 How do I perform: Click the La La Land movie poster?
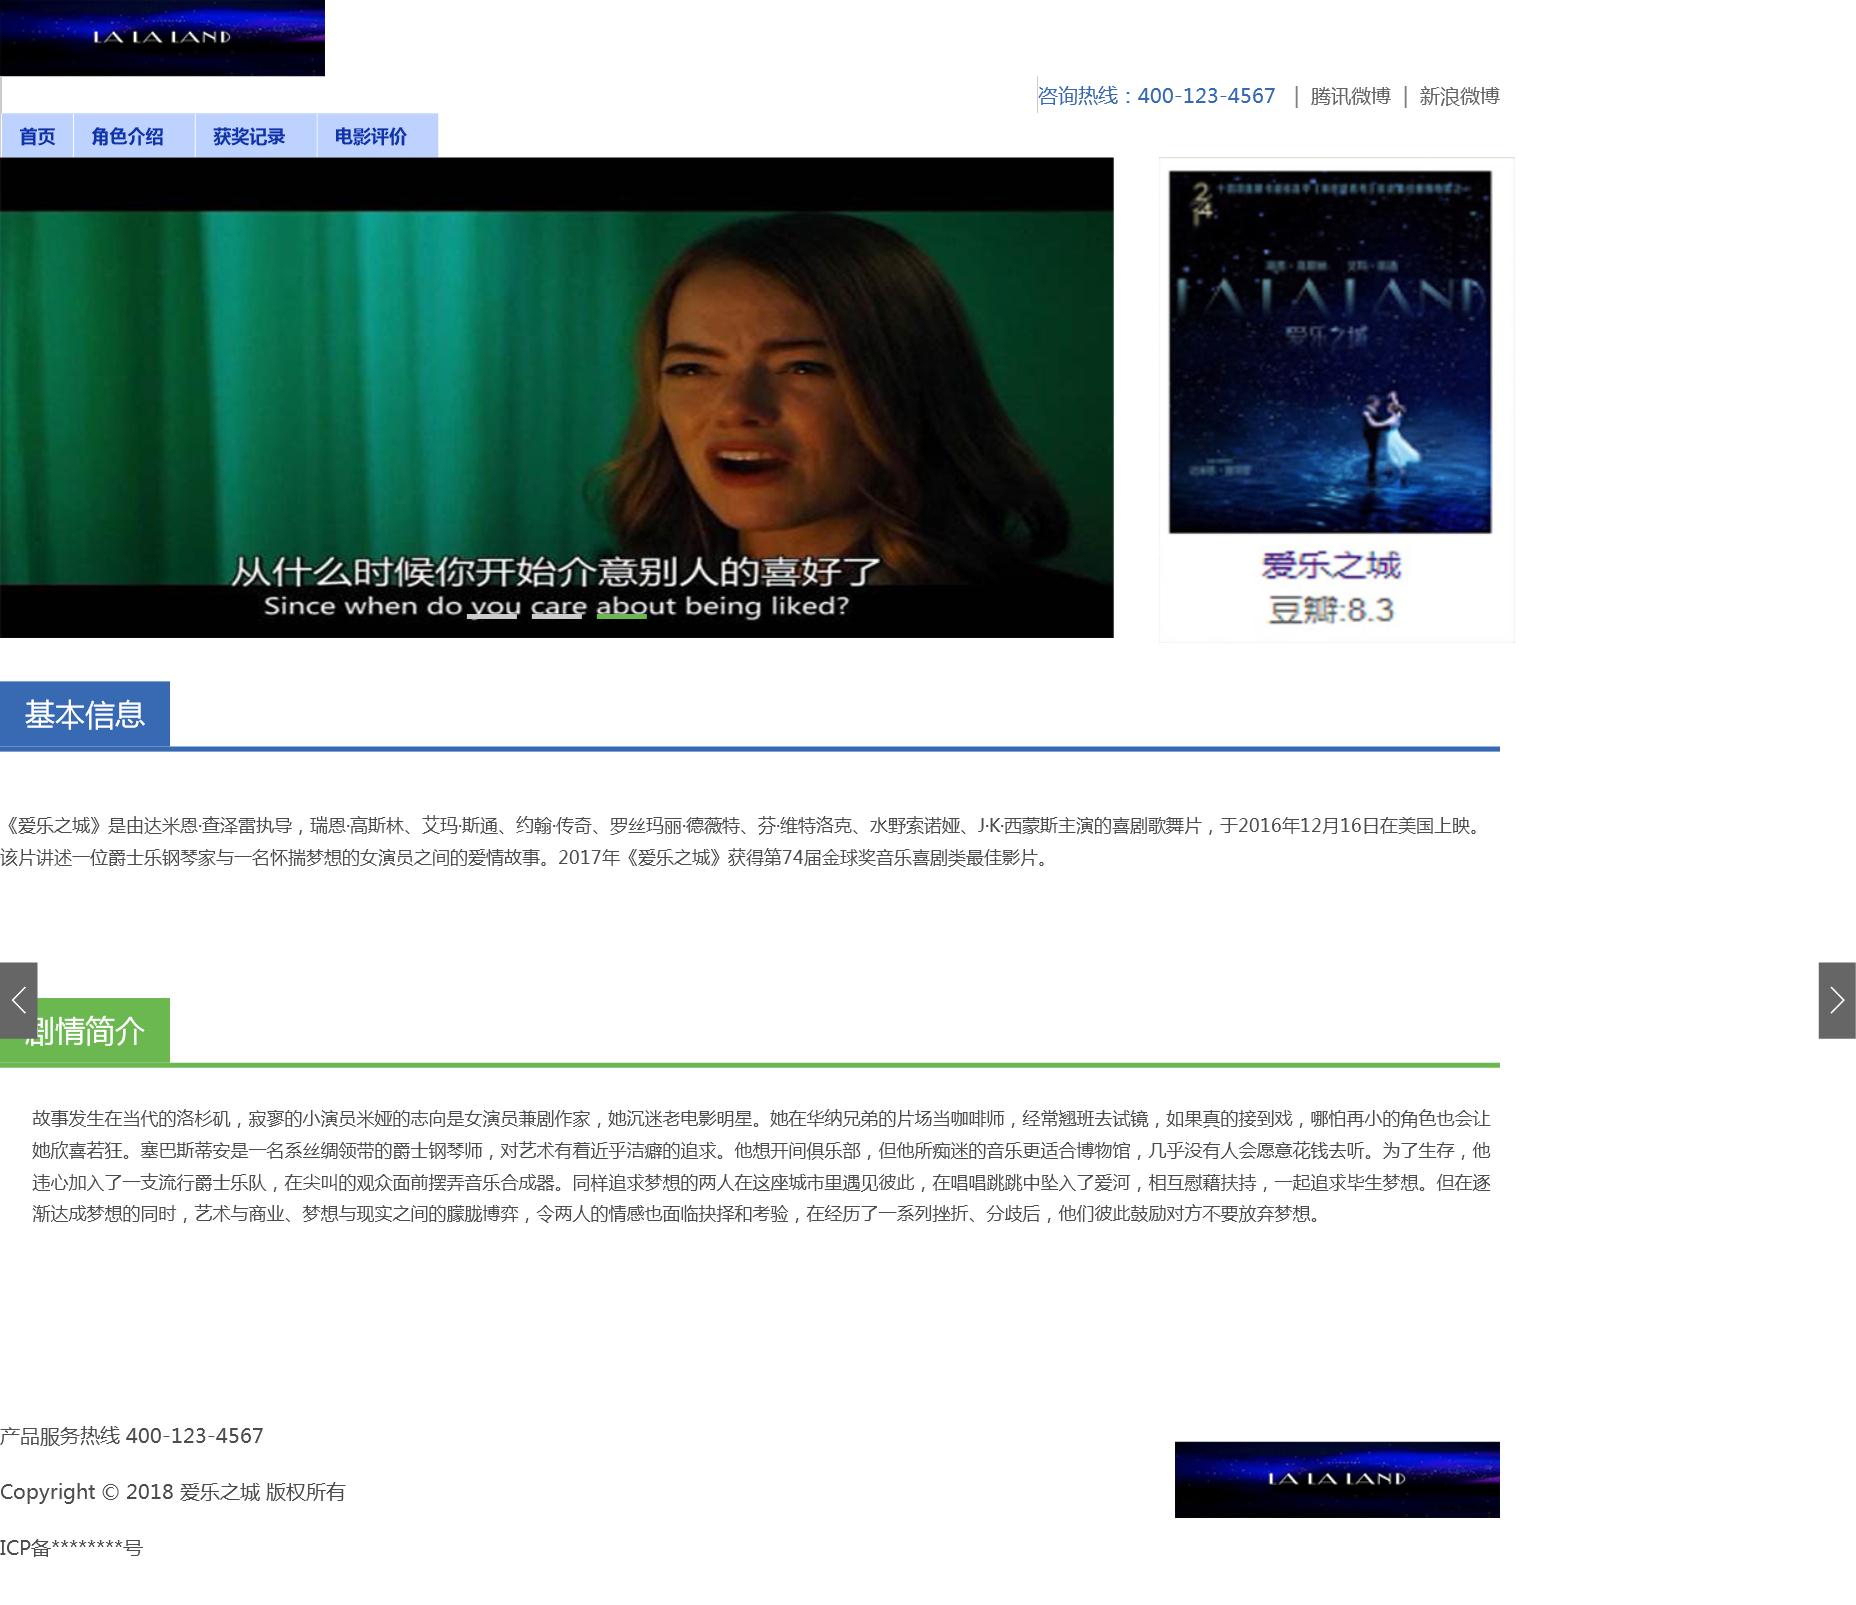pos(1329,352)
